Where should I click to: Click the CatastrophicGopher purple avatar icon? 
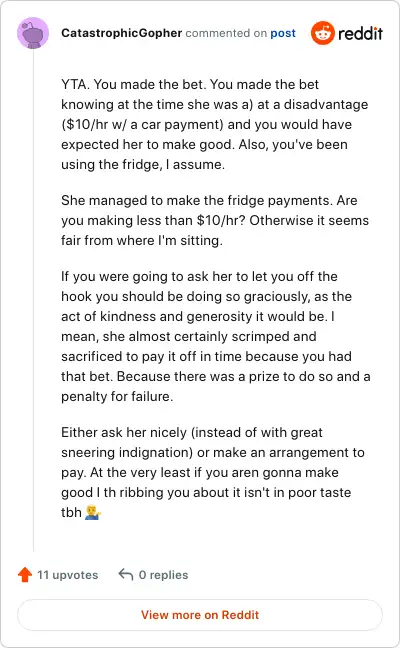[x=33, y=33]
